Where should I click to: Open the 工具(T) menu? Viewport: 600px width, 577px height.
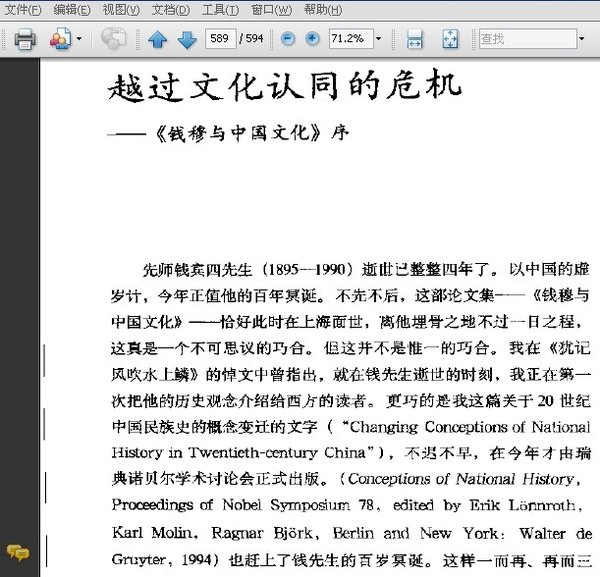pos(220,9)
